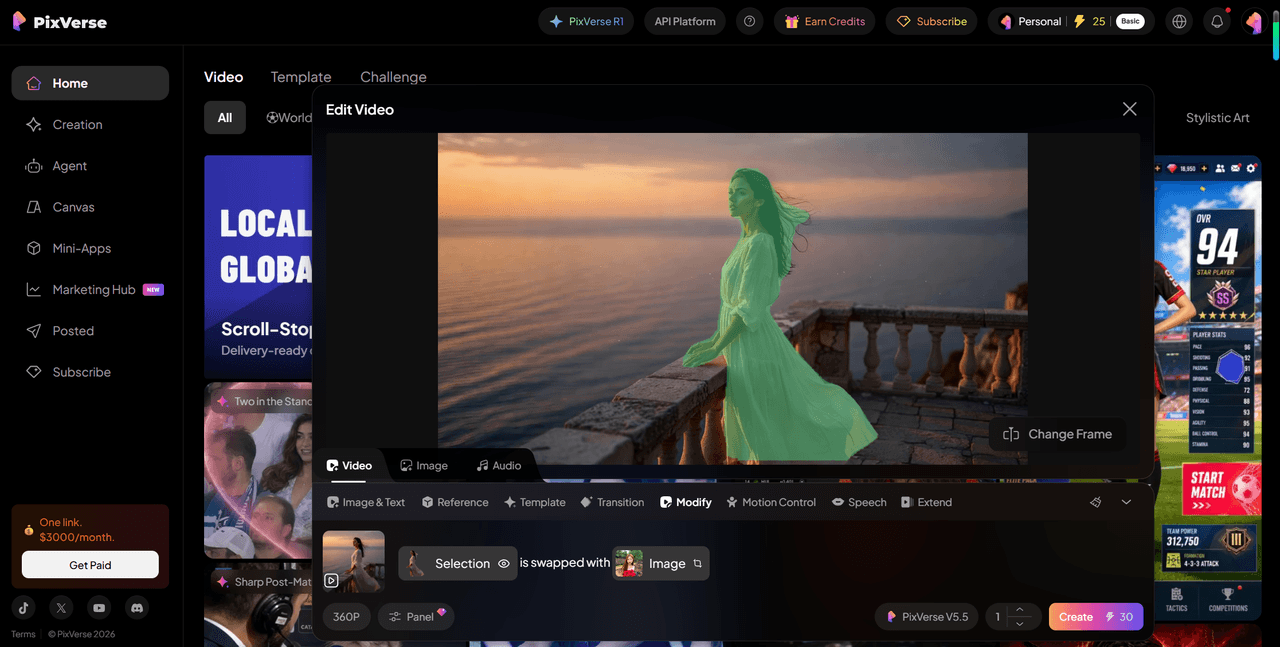Switch to the Video tab on Home
The height and width of the screenshot is (647, 1280).
pyautogui.click(x=223, y=77)
